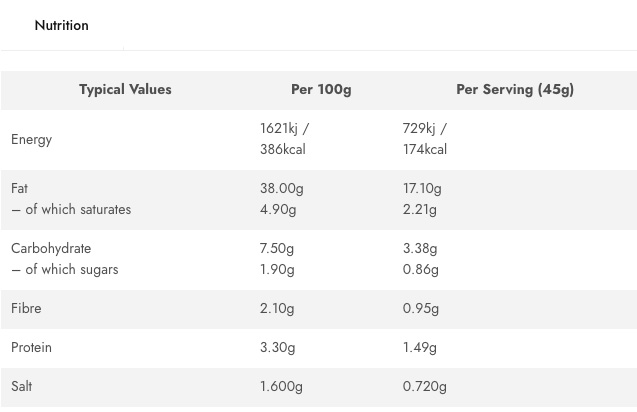This screenshot has width=637, height=412.
Task: Click the Carbohydrate row label
Action: [51, 248]
